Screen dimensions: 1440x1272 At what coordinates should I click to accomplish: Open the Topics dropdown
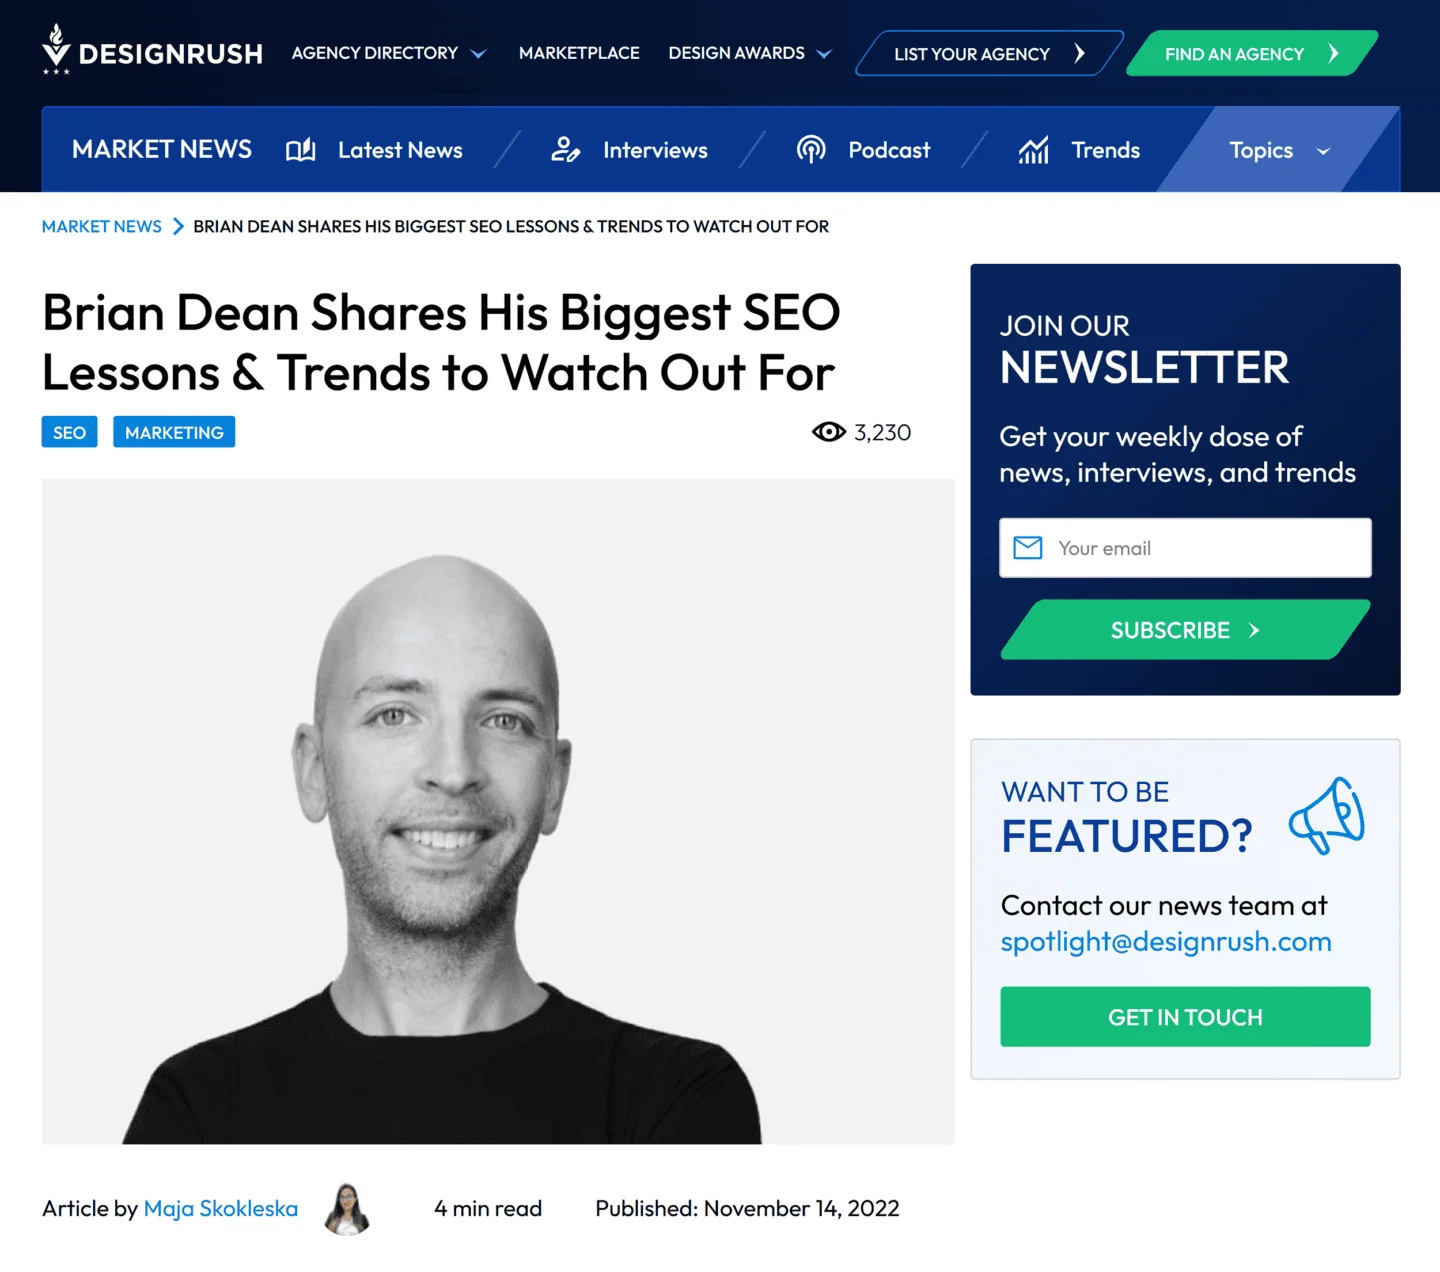(x=1279, y=150)
